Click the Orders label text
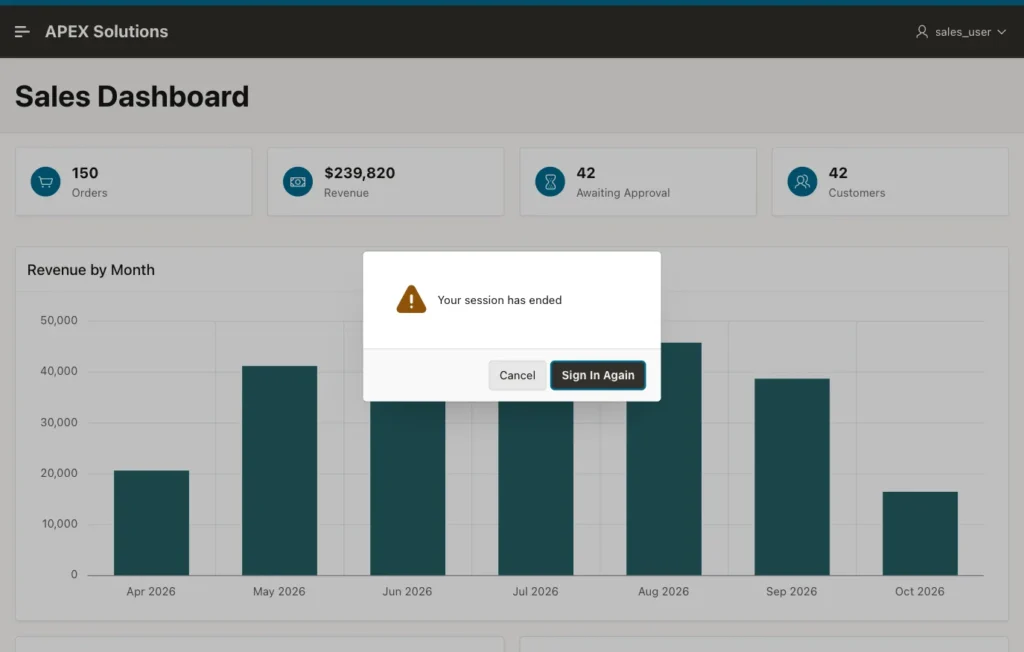 point(89,193)
